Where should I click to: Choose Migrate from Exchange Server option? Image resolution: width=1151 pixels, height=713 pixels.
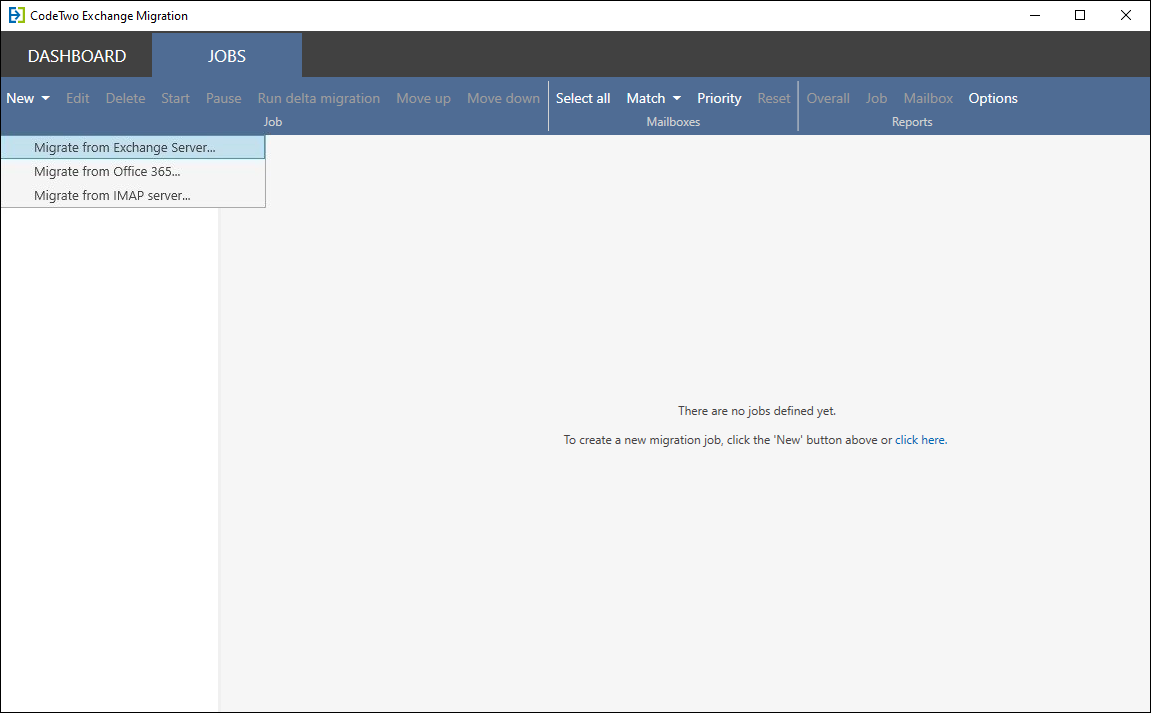[133, 148]
